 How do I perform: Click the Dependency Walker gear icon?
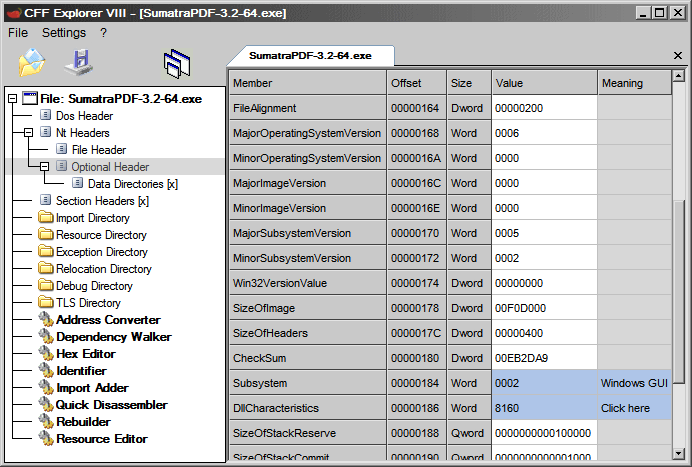(46, 336)
